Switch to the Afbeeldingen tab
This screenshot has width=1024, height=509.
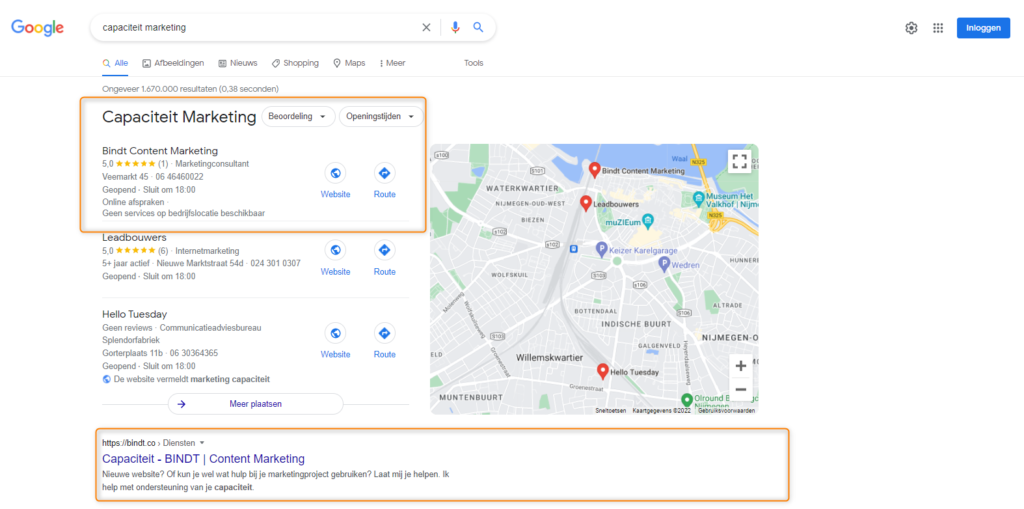(173, 63)
